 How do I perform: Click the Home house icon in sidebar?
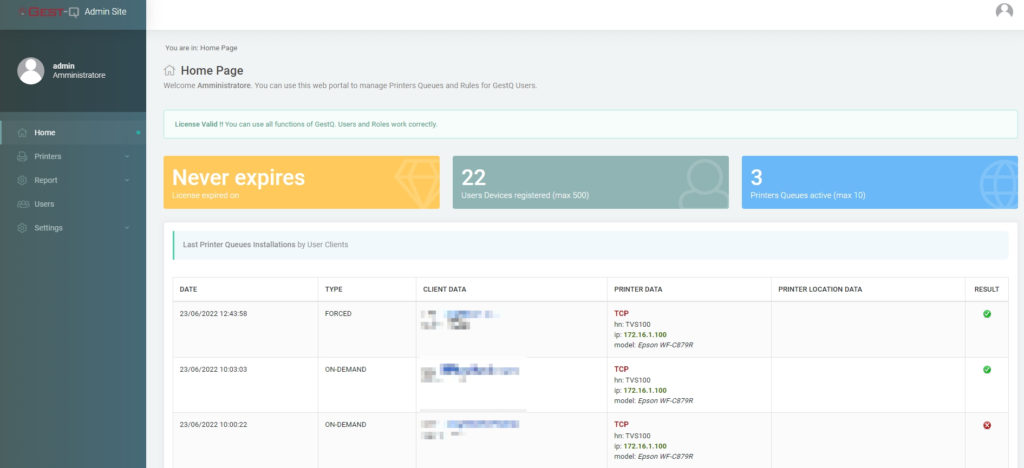[x=22, y=133]
